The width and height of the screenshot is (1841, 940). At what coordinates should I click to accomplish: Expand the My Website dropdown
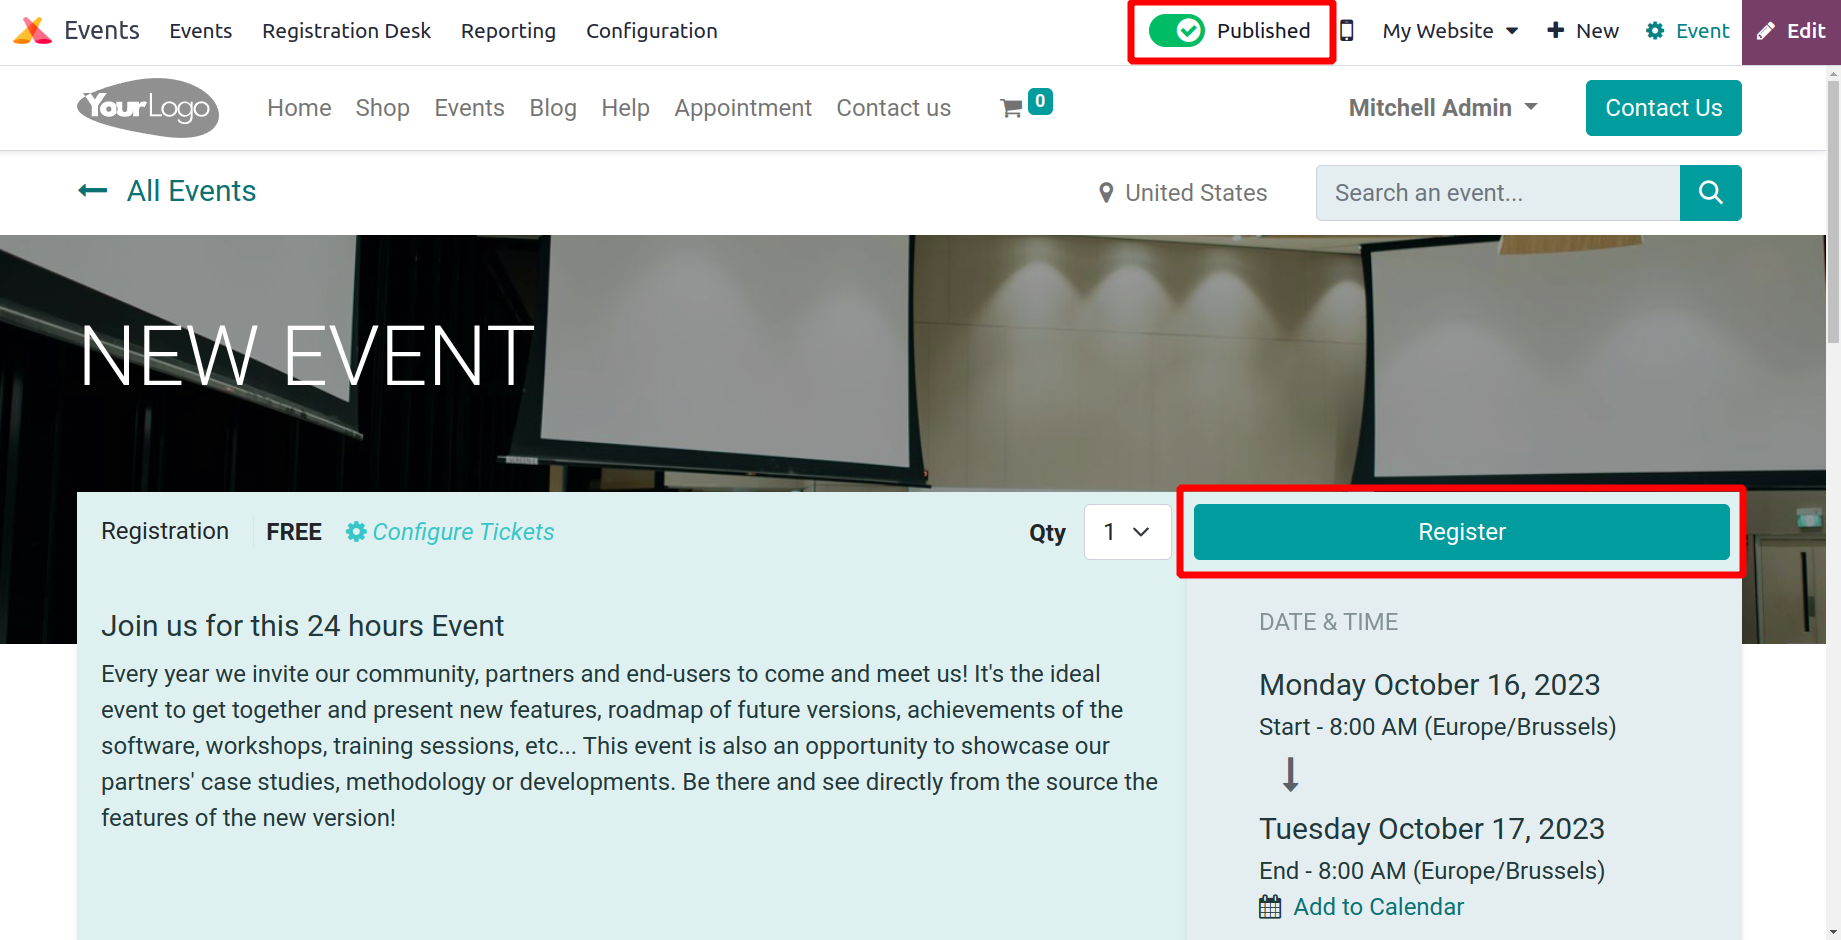pos(1450,31)
